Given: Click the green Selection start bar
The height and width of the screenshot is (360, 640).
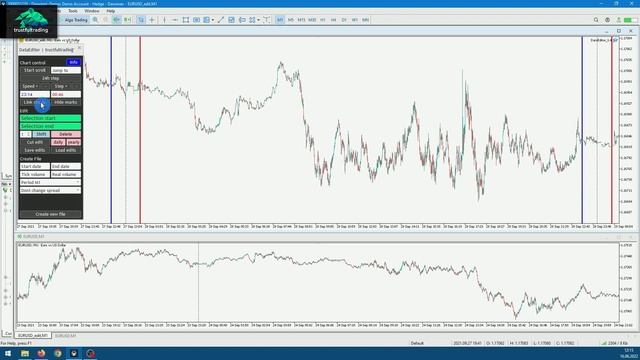Looking at the screenshot, I should click(x=51, y=118).
